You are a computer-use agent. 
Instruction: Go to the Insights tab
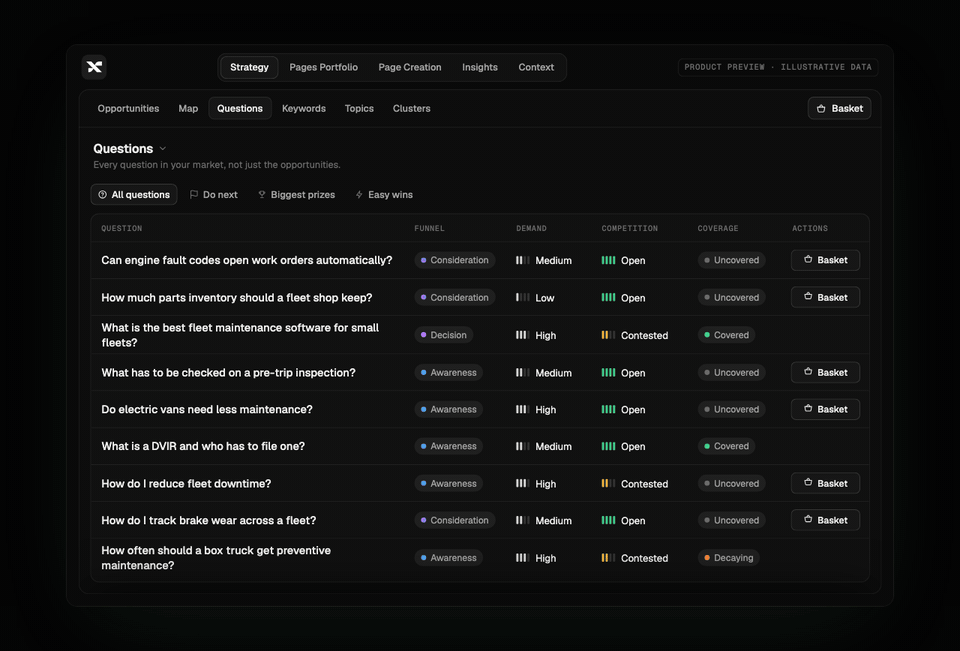(x=479, y=67)
